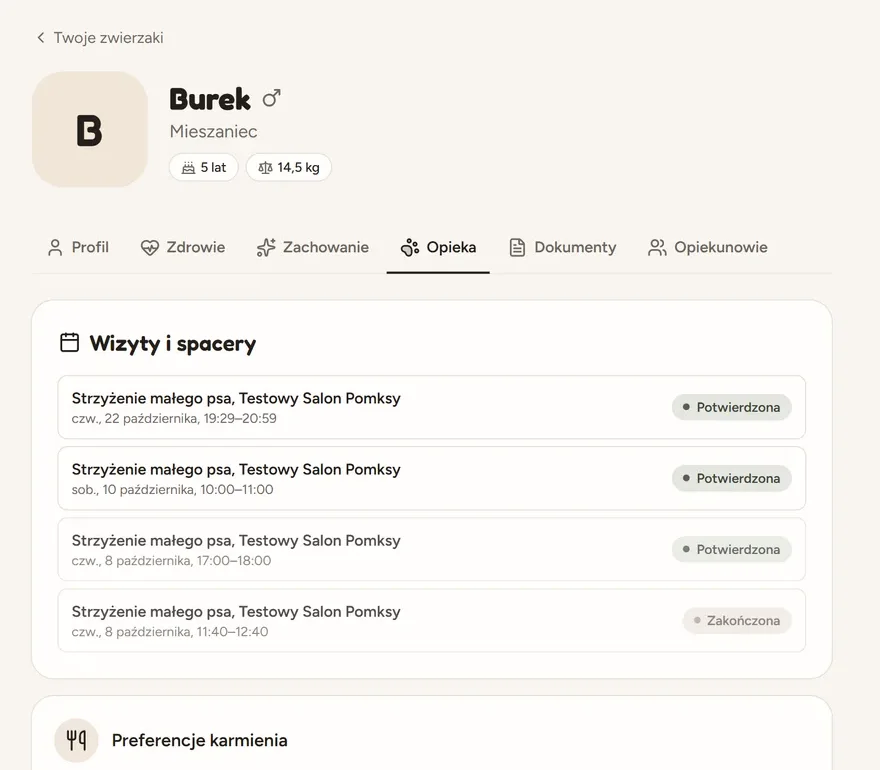880x770 pixels.
Task: Click the person icon on Profil tab
Action: (x=55, y=248)
